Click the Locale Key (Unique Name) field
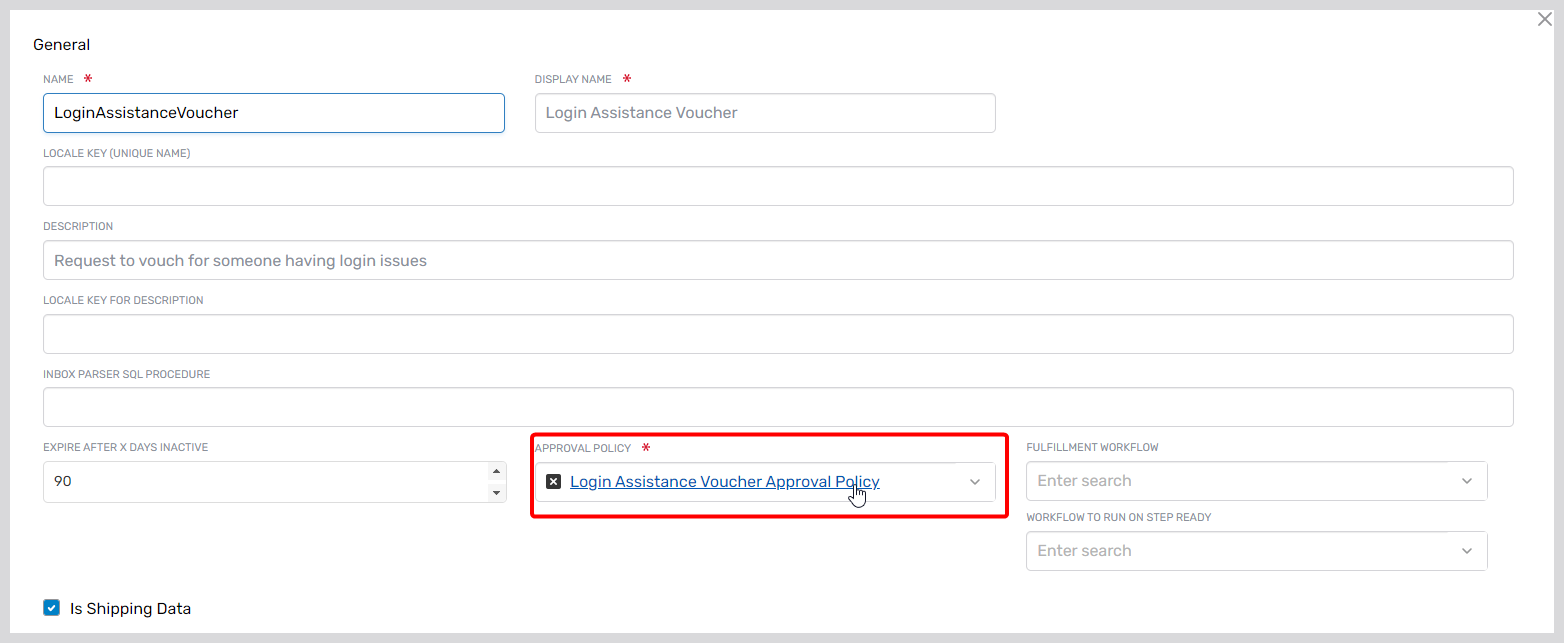Image resolution: width=1564 pixels, height=643 pixels. tap(777, 186)
